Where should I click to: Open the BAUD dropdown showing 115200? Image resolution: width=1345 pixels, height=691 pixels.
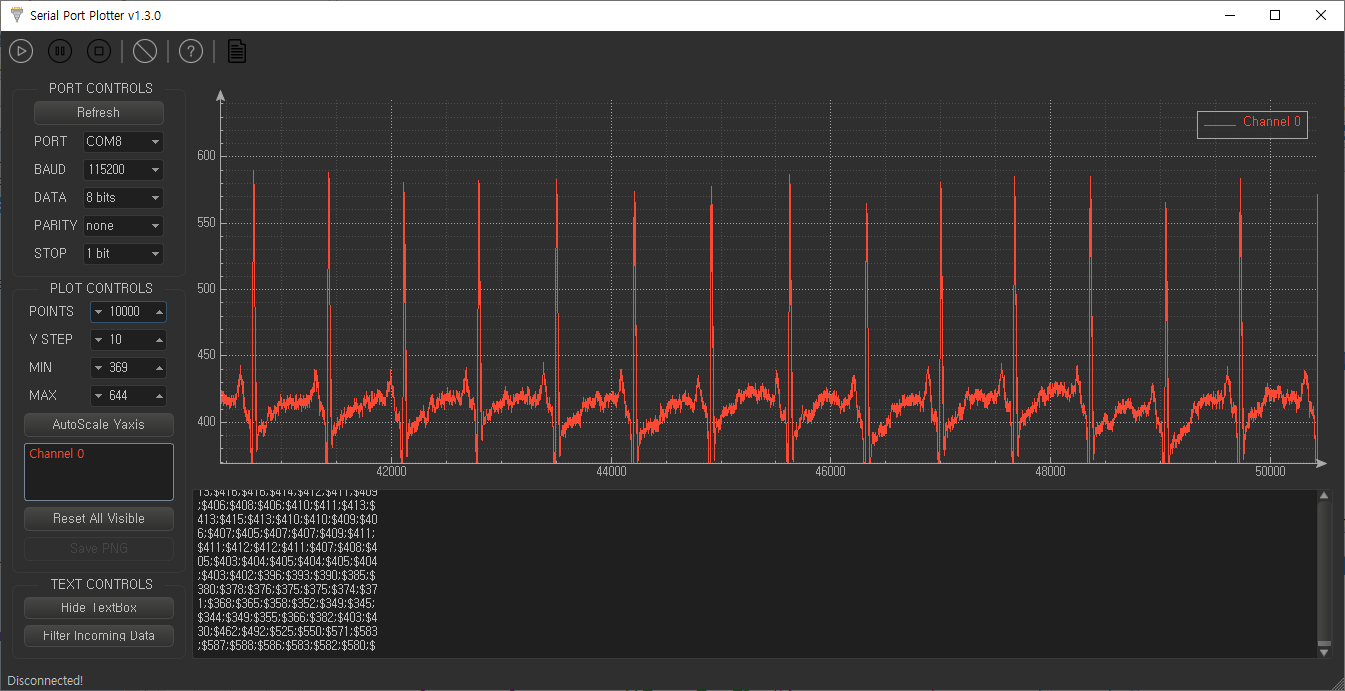pos(123,170)
